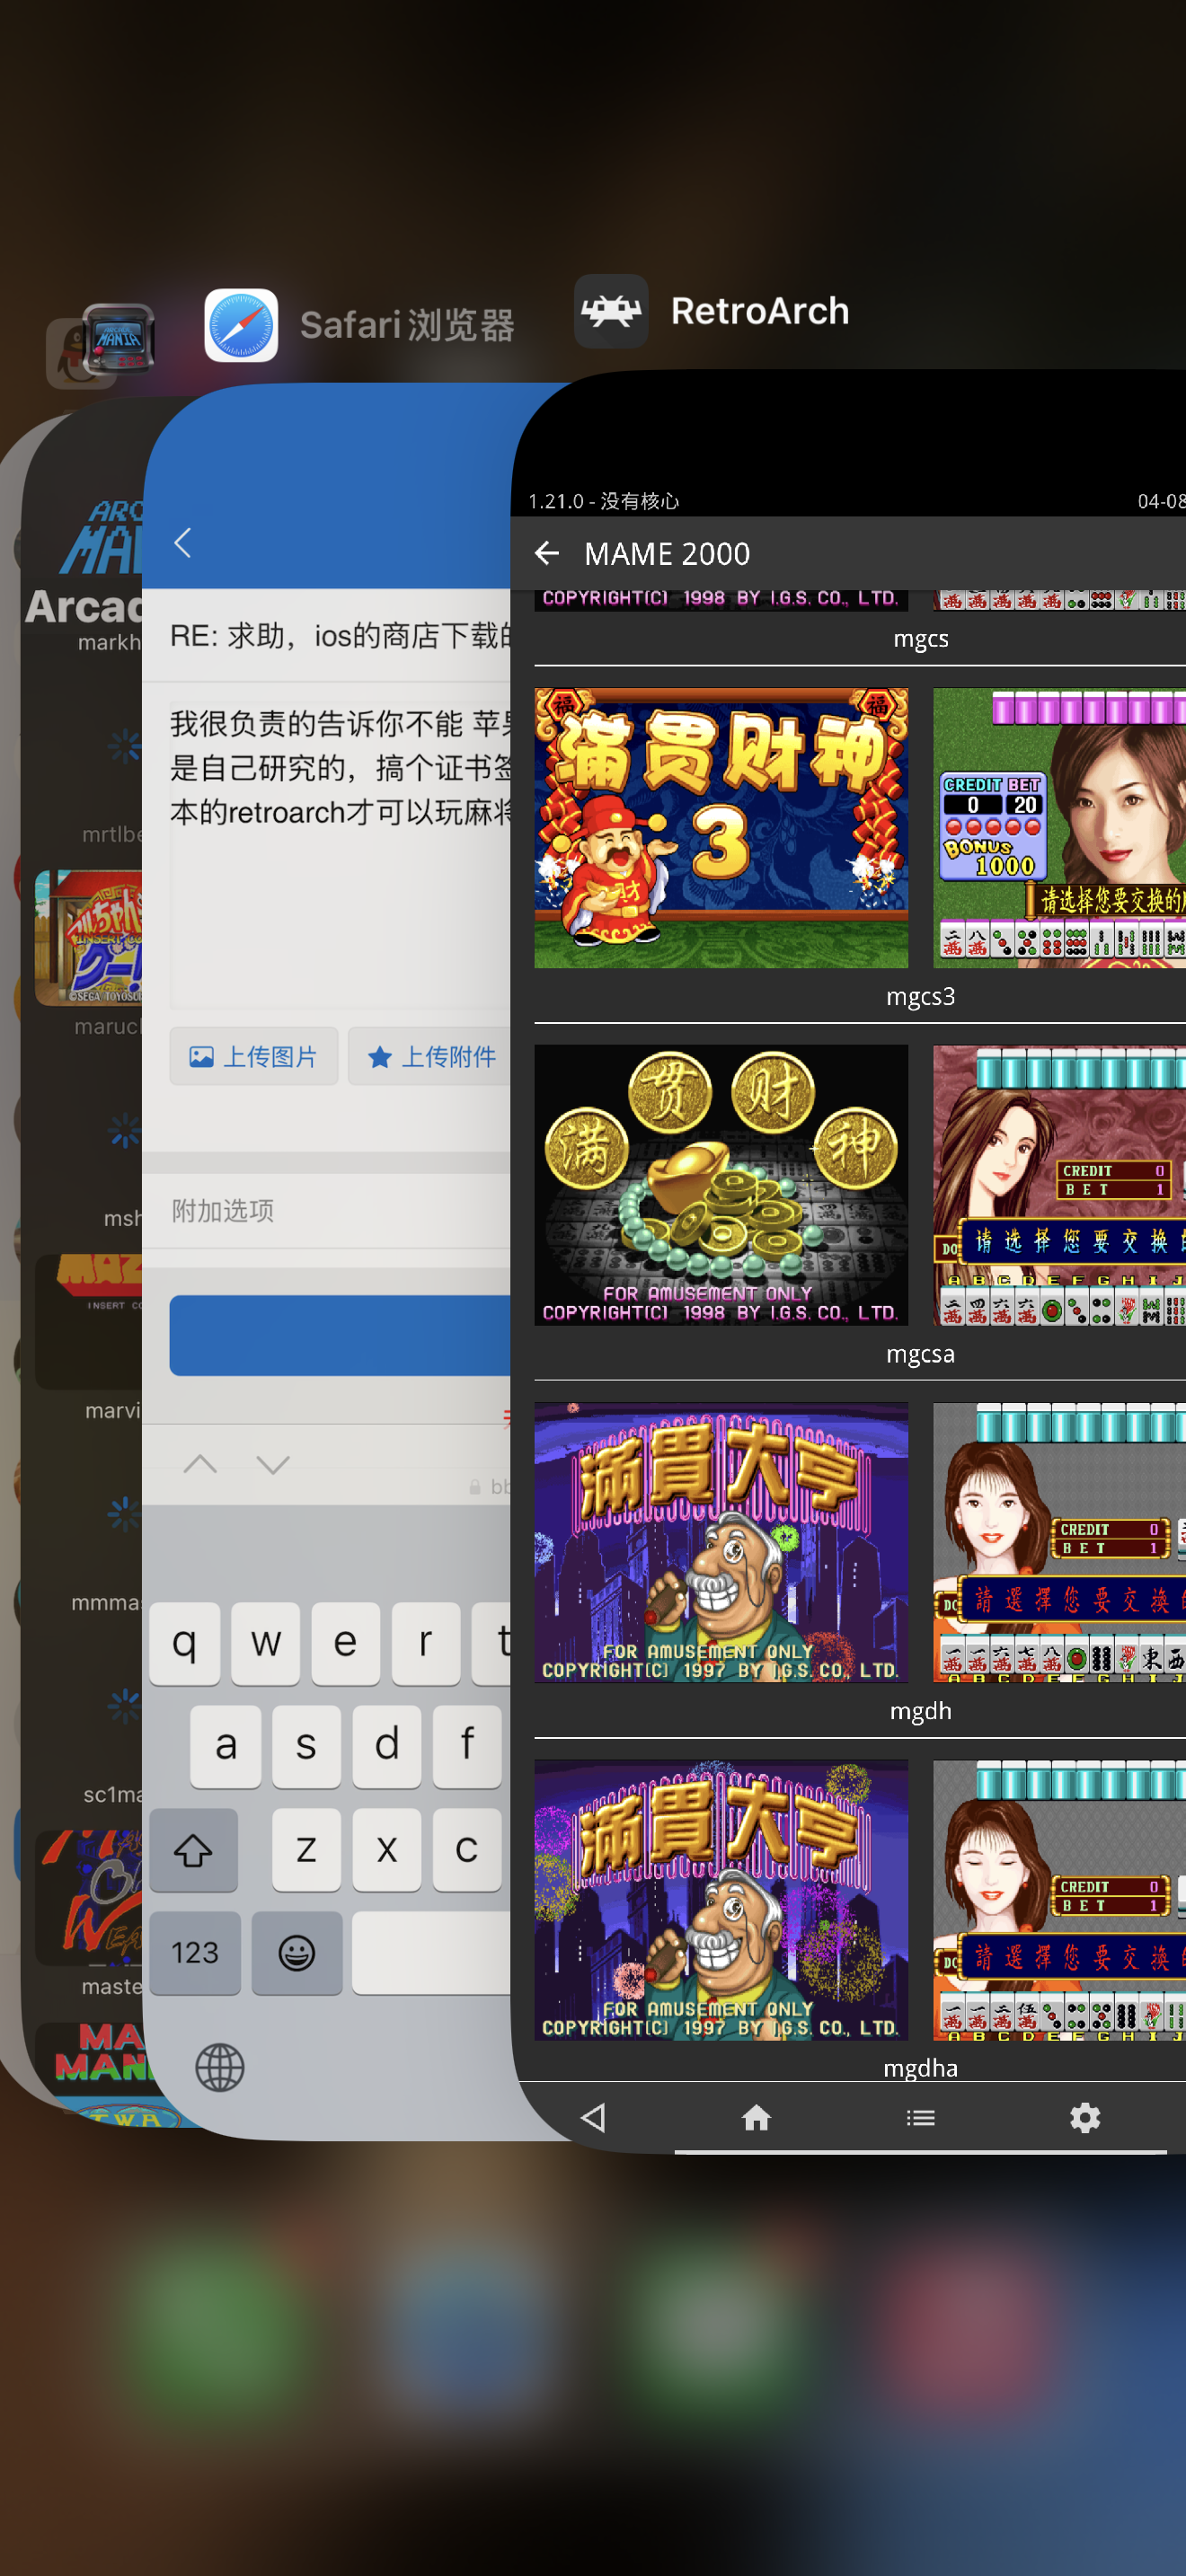Tap the s key on keyboard
Viewport: 1186px width, 2576px height.
[306, 1746]
